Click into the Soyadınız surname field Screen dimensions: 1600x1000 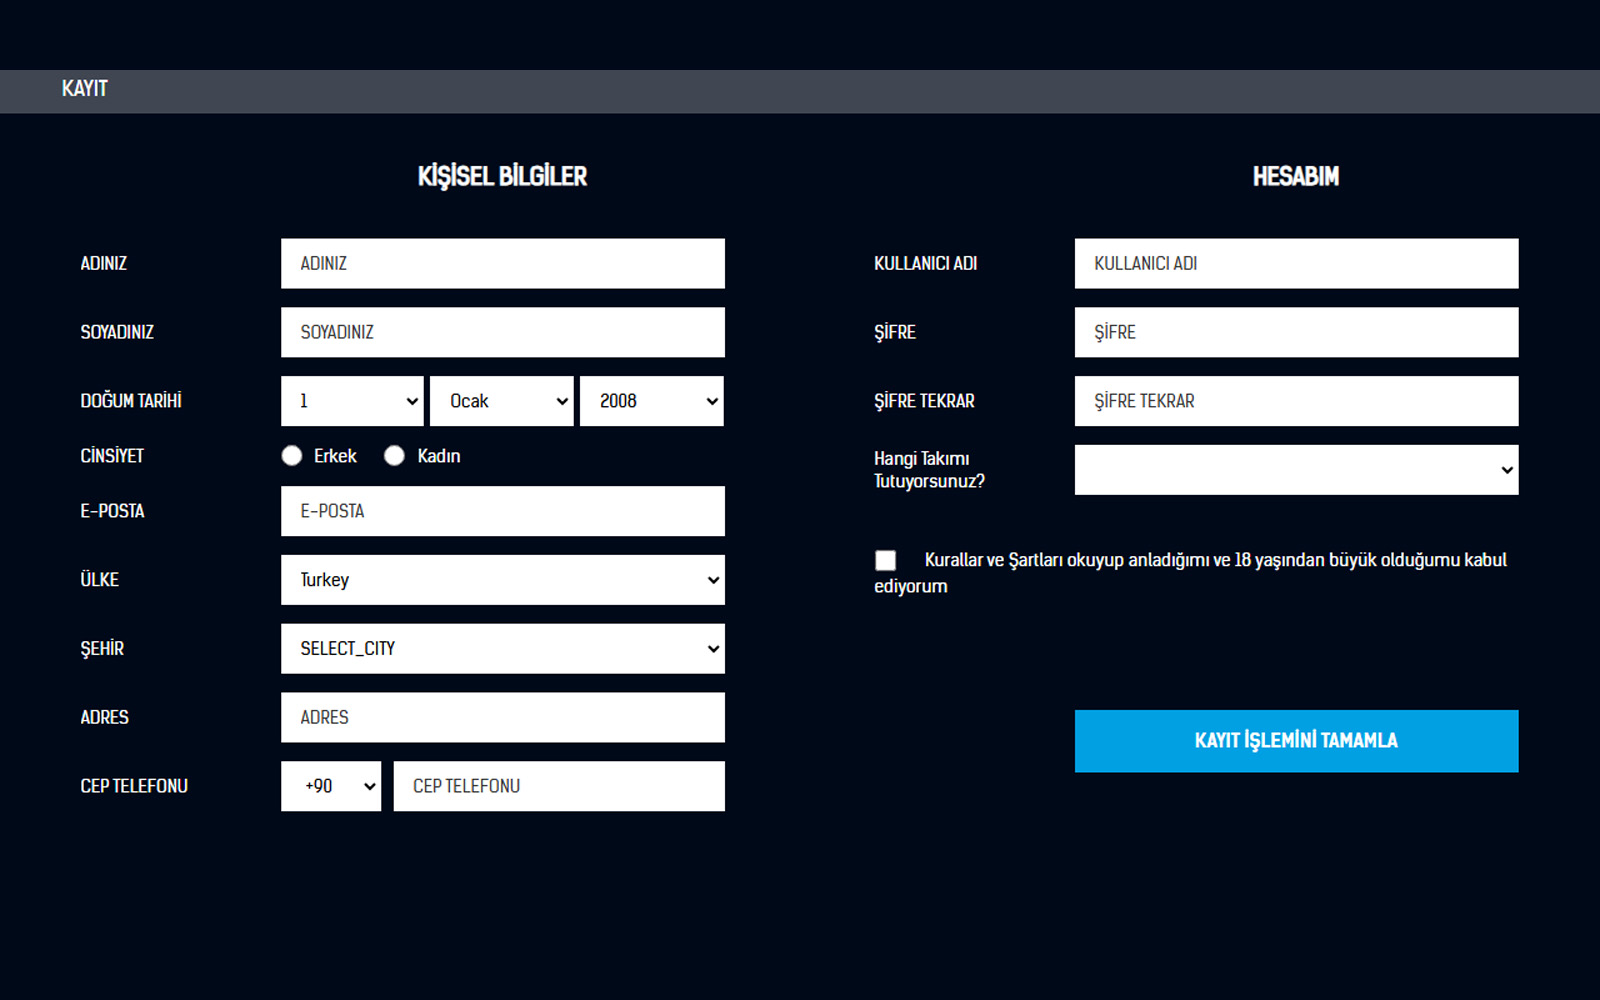point(502,332)
